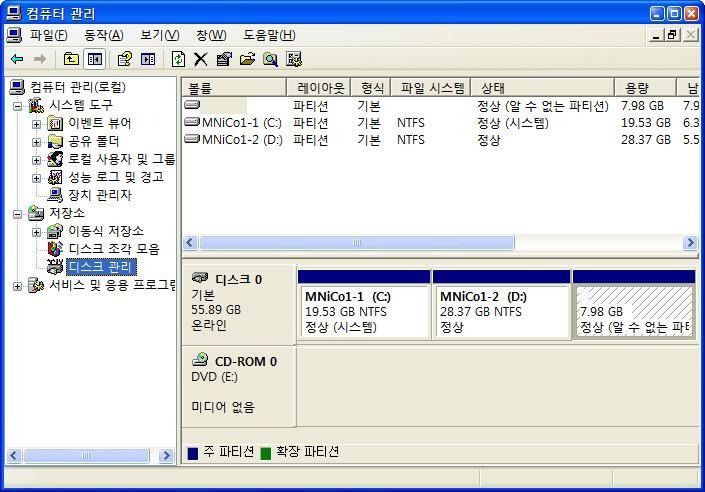Open the 보기(V) menu
This screenshot has width=705, height=492.
tap(160, 35)
